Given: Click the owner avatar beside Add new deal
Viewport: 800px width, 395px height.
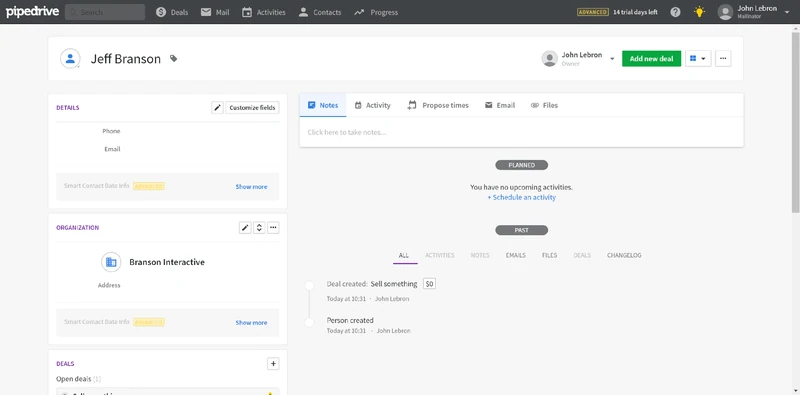Looking at the screenshot, I should pos(549,59).
